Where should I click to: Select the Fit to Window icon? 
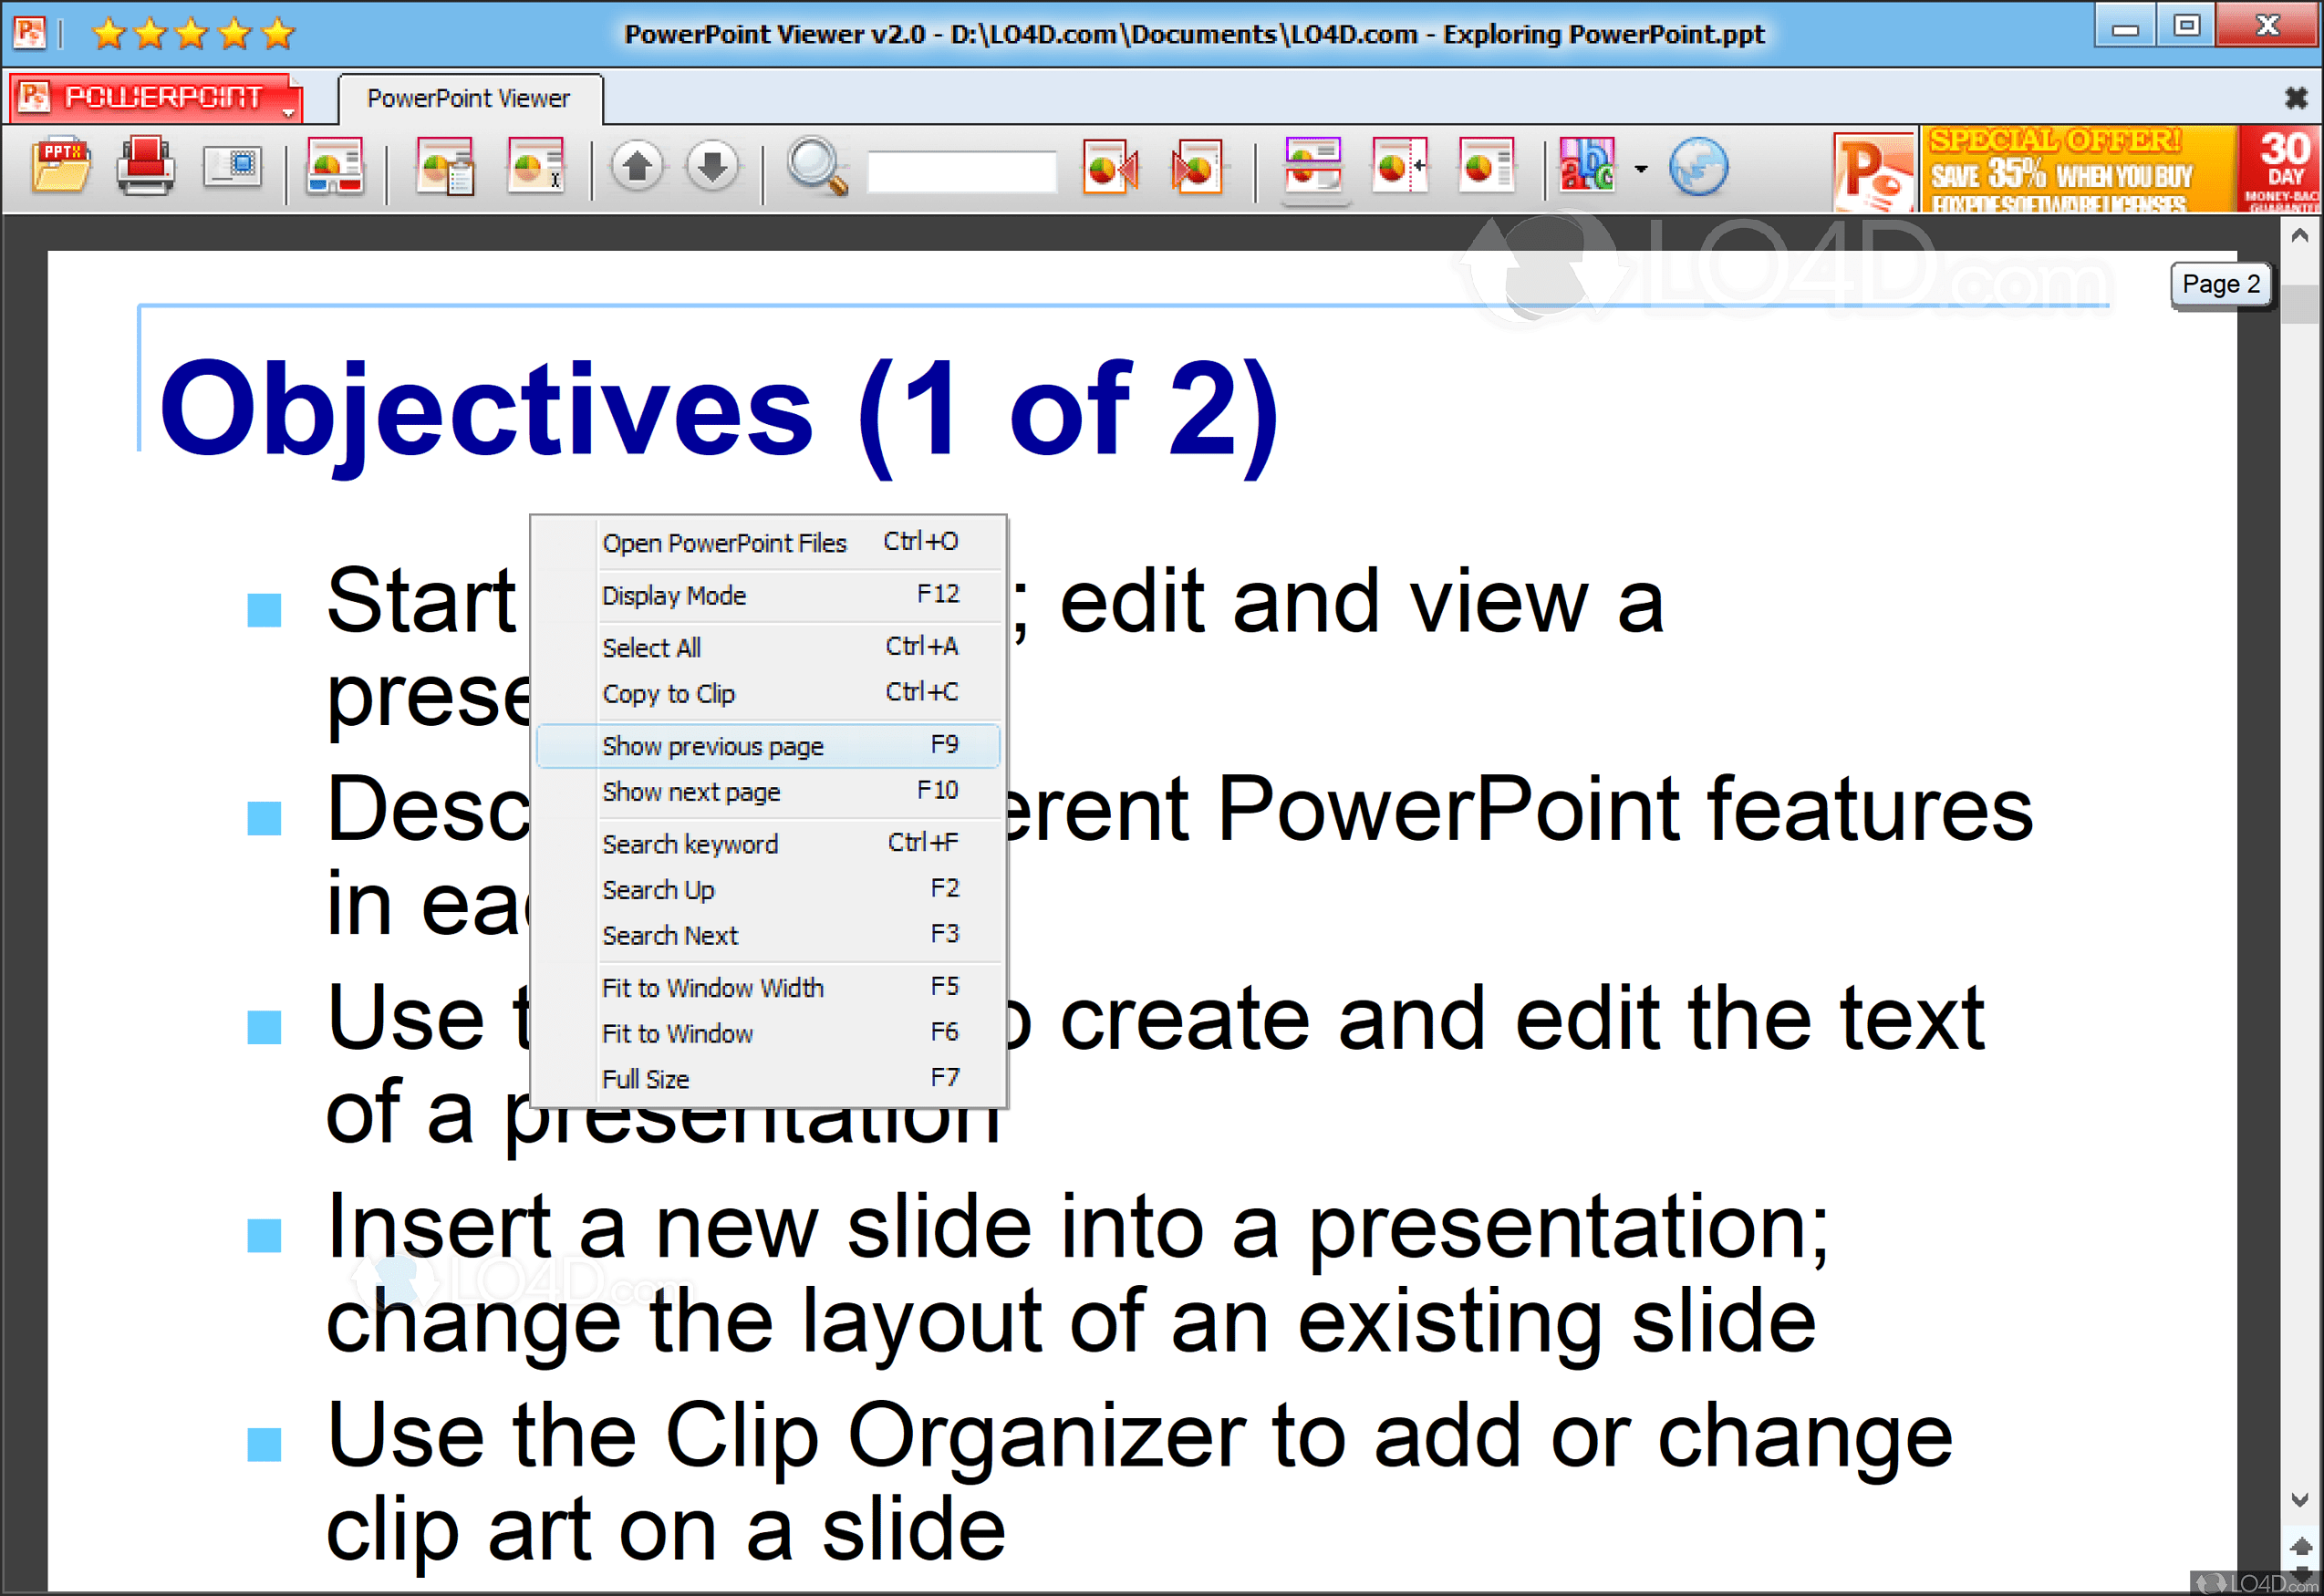(x=1400, y=166)
